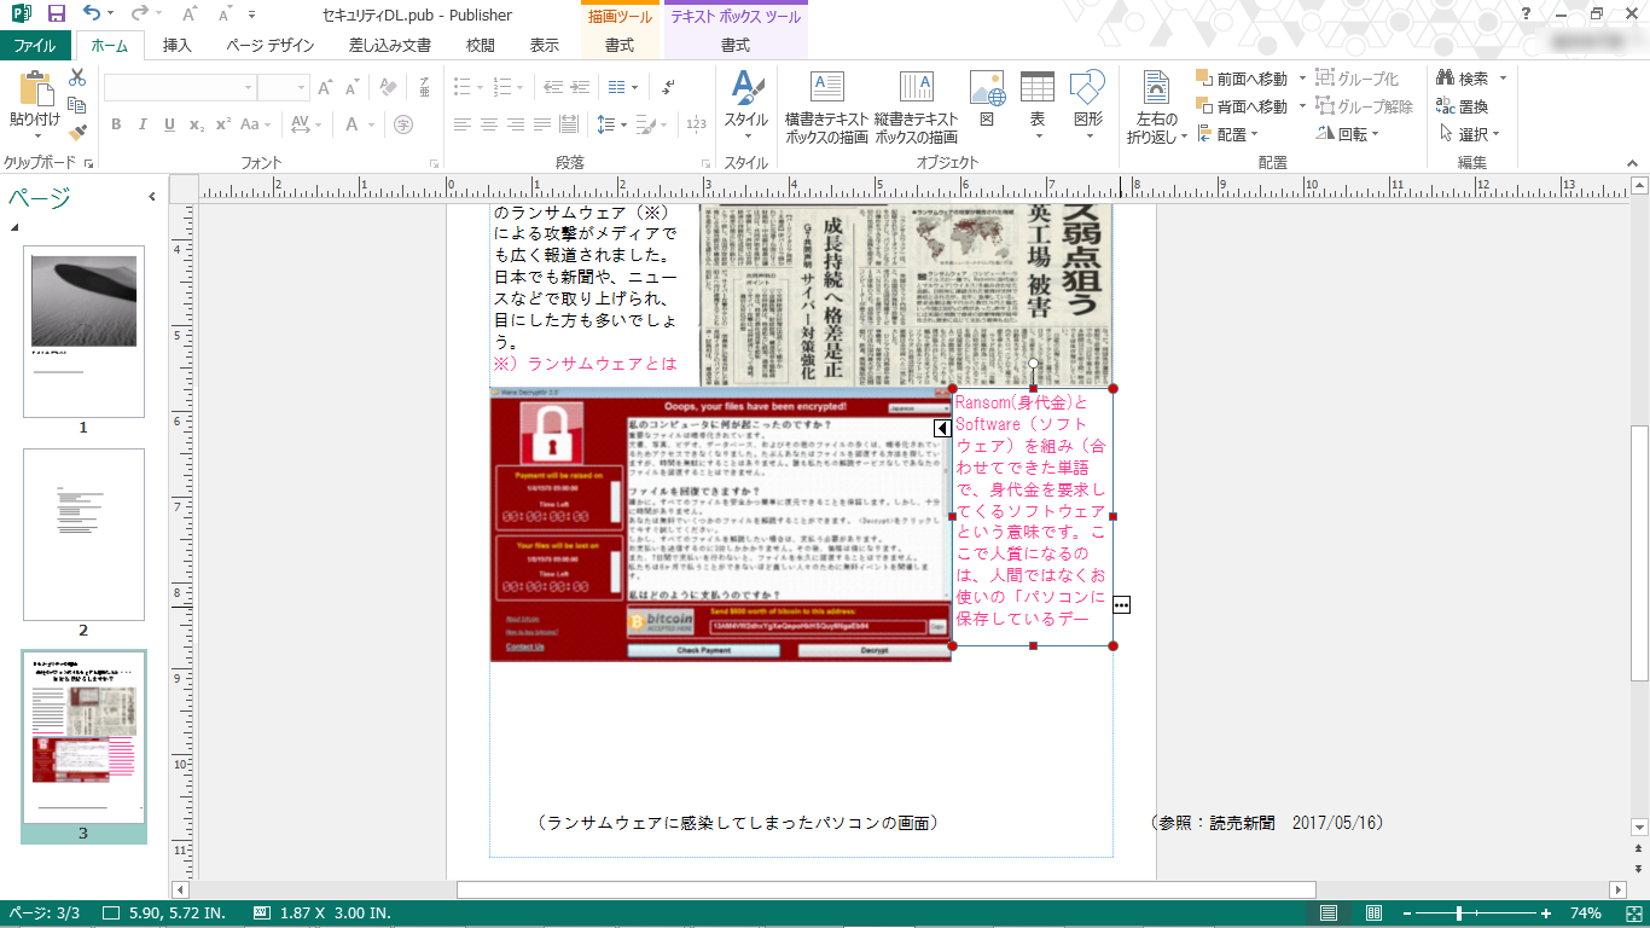Click the Redo arrow icon
Screen dimensions: 1650x928
click(x=140, y=14)
